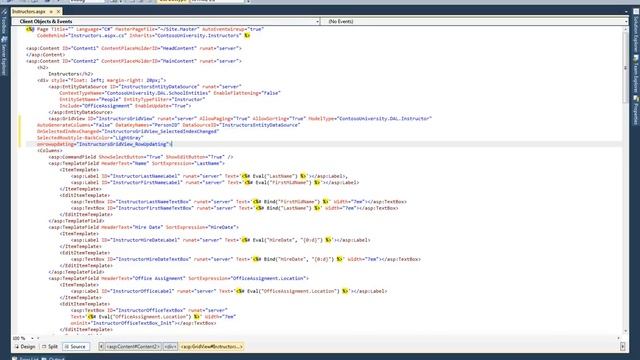Click the TemplateField HeaderText="Office Assignment" line
The height and width of the screenshot is (360, 640).
[178, 278]
